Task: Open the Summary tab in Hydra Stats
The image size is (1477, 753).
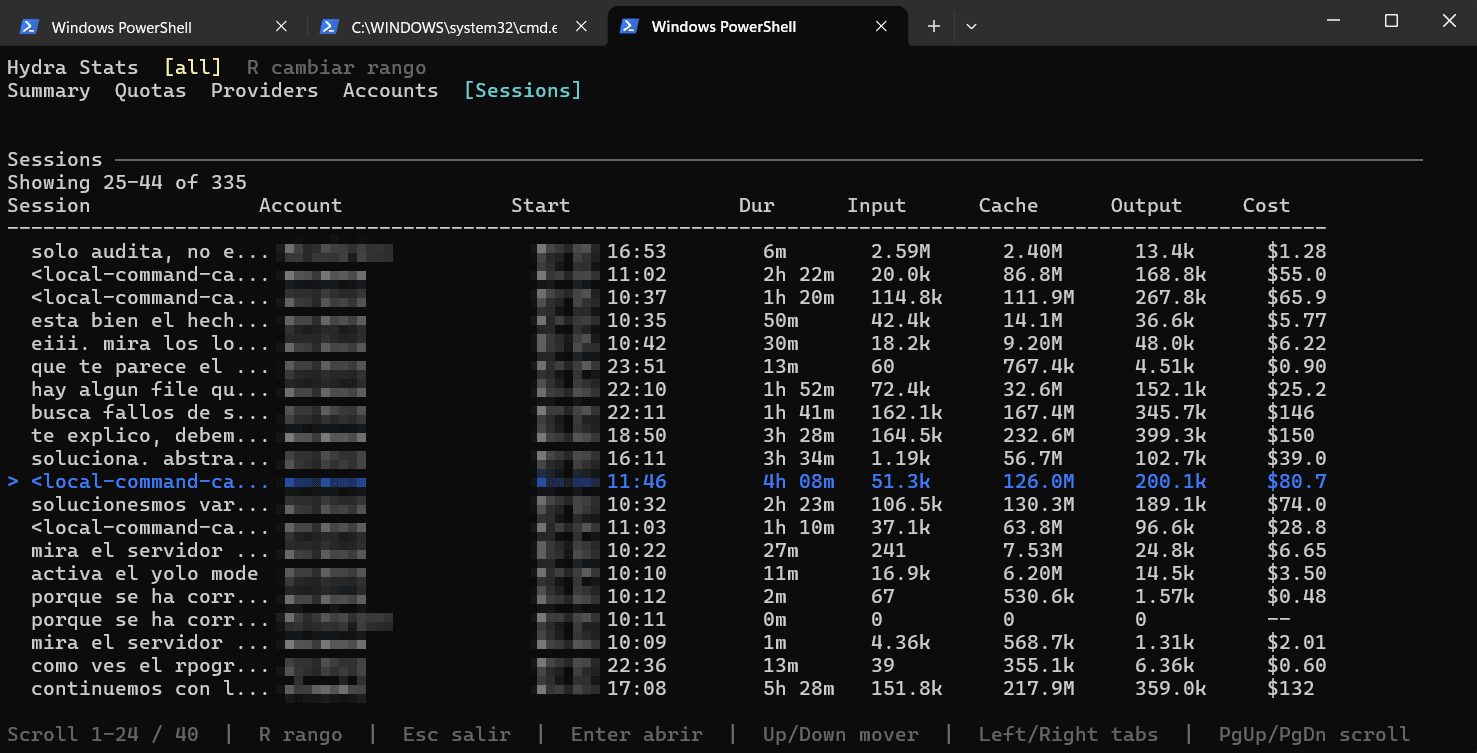Action: [48, 90]
